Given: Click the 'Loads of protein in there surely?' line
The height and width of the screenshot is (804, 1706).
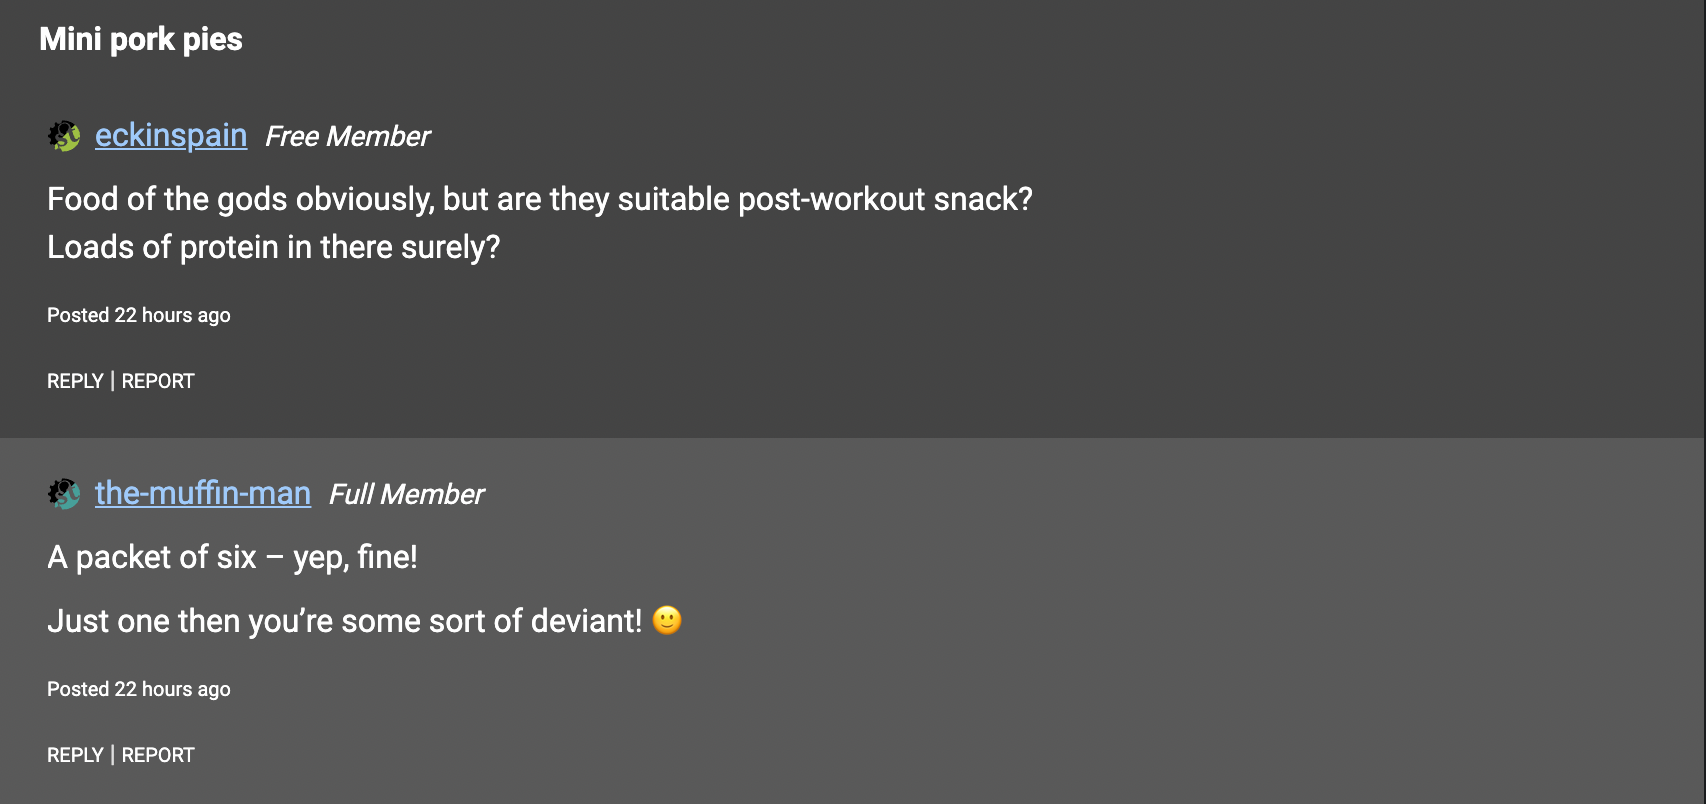Looking at the screenshot, I should pyautogui.click(x=273, y=247).
